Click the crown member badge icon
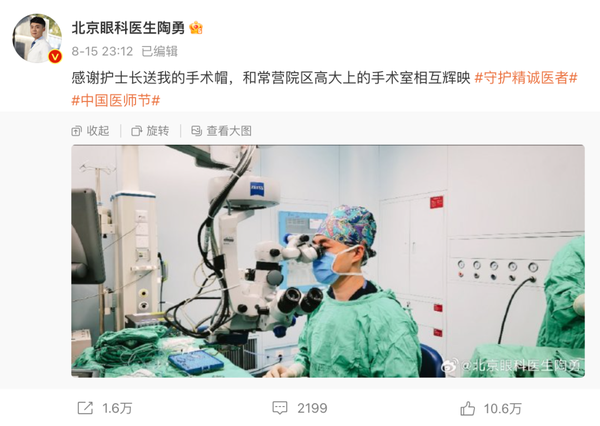600x426 pixels. coord(196,28)
